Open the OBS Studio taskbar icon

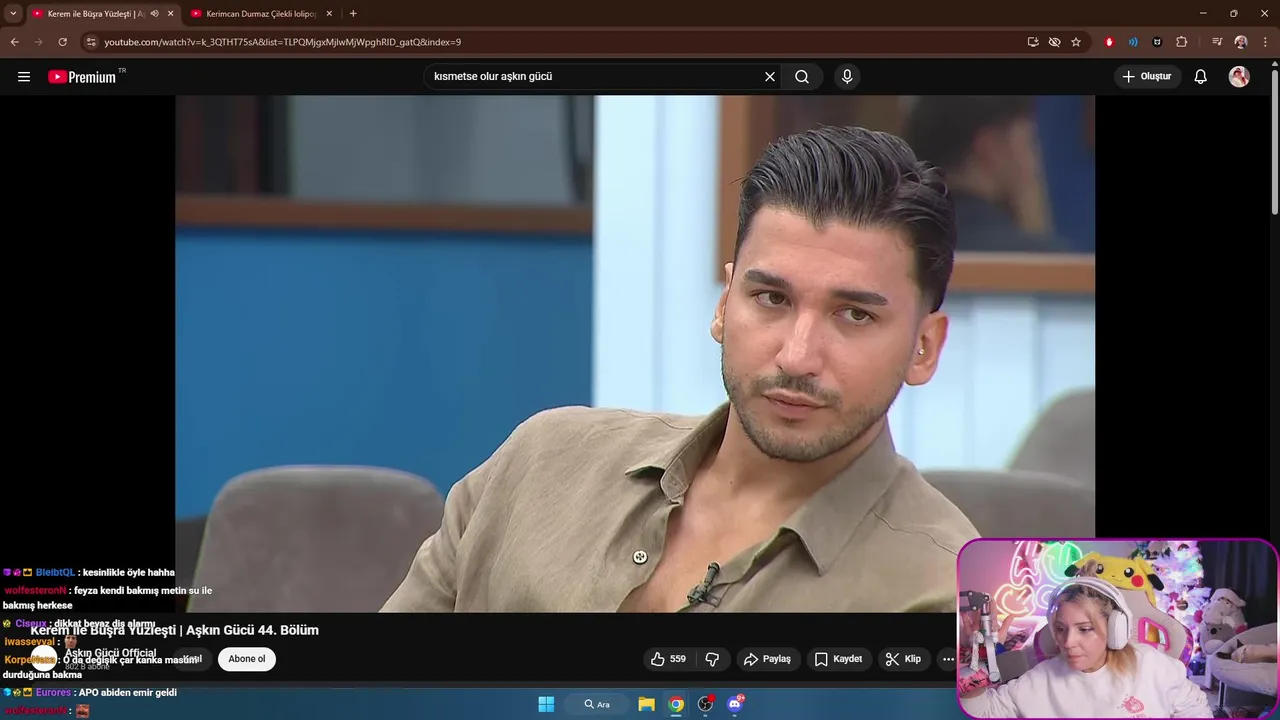tap(706, 704)
